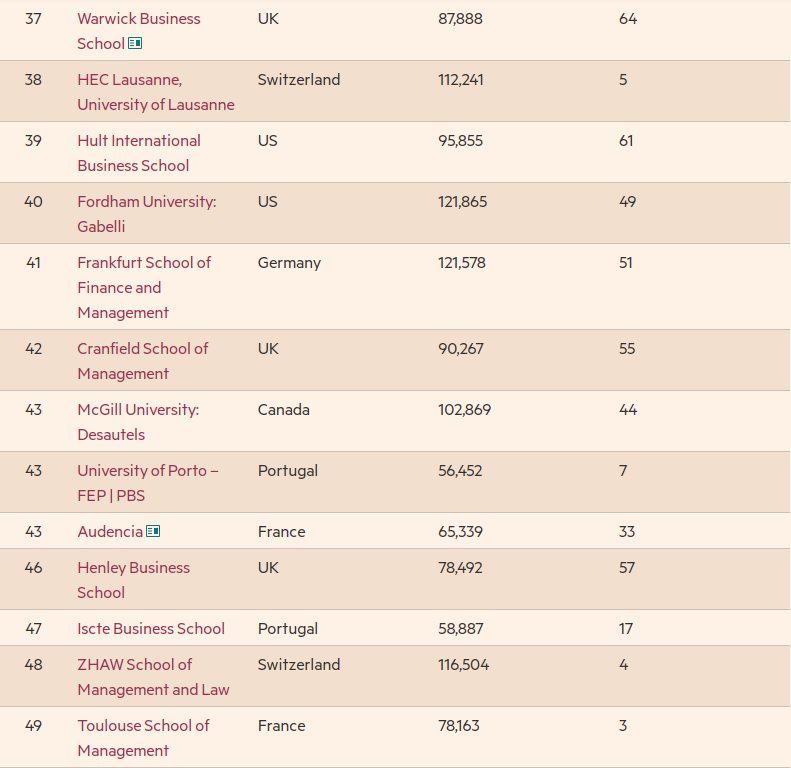The width and height of the screenshot is (791, 768).
Task: Open Fordham University: Gabelli link
Action: point(147,214)
